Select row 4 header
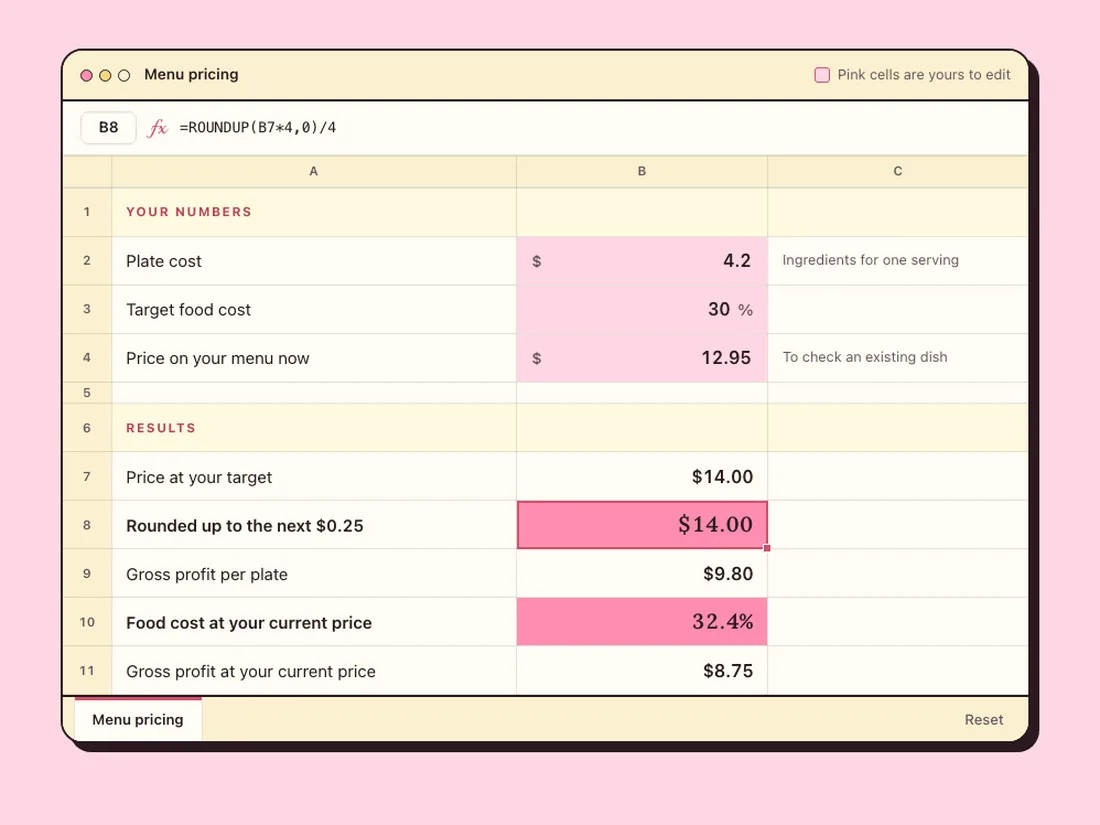Viewport: 1100px width, 825px height. pyautogui.click(x=87, y=358)
